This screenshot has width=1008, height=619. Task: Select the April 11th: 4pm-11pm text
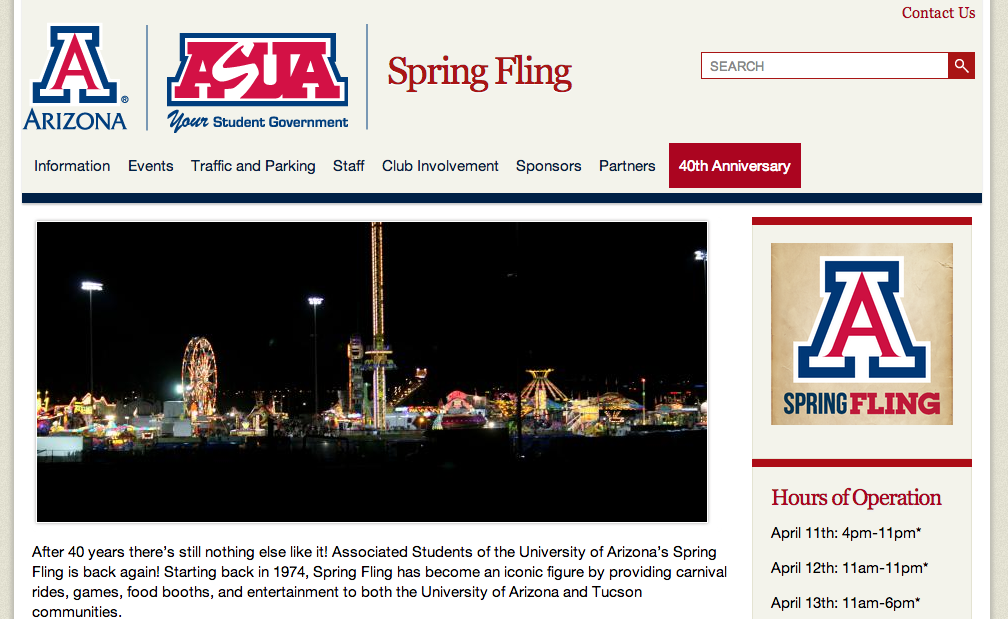pos(846,533)
